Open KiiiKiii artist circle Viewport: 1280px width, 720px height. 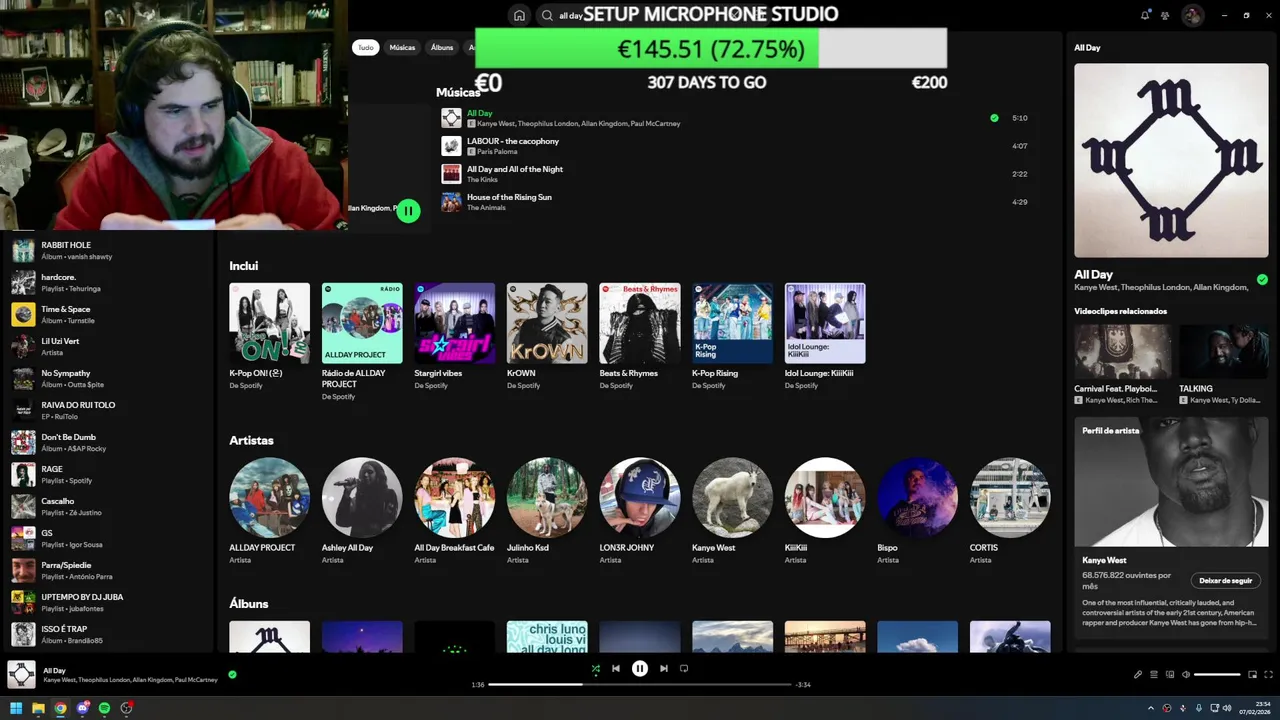pyautogui.click(x=825, y=498)
